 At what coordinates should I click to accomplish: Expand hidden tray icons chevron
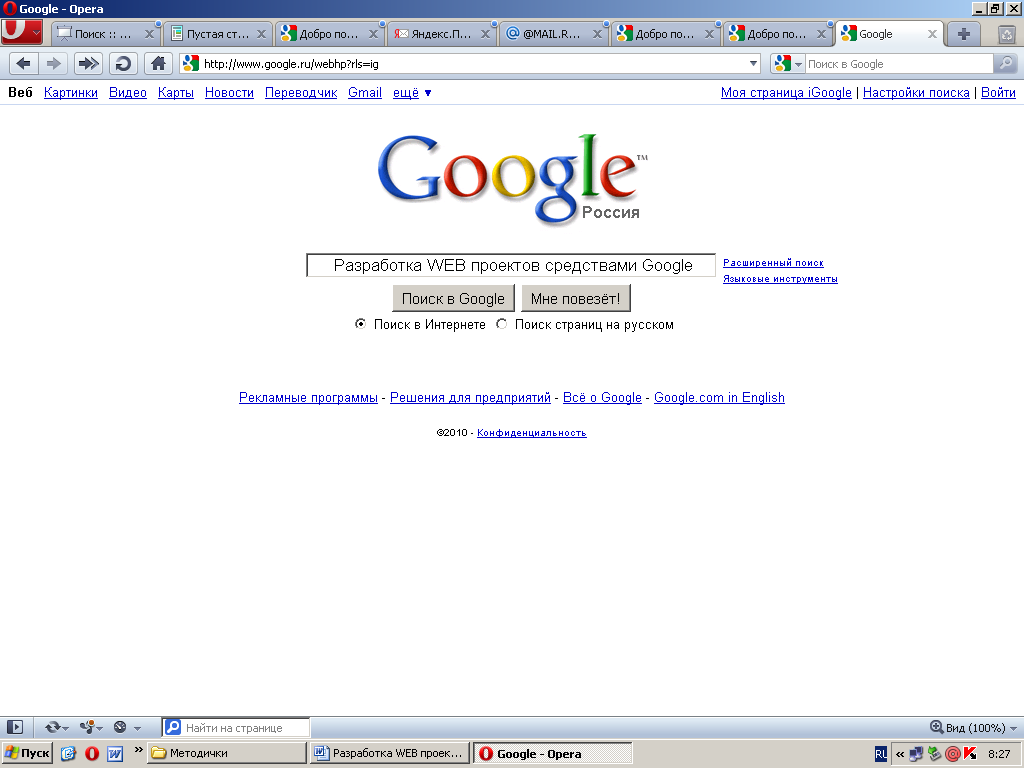point(900,754)
